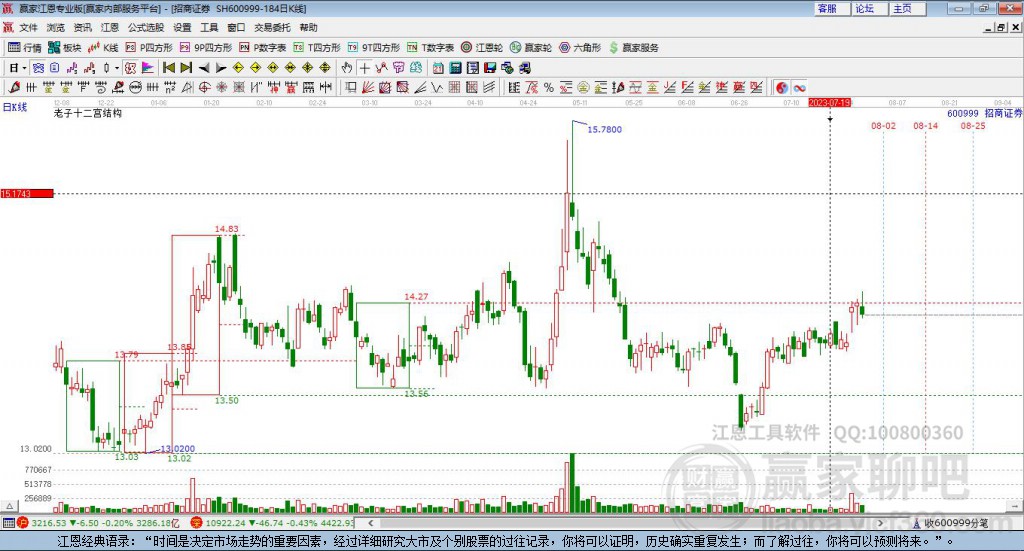The height and width of the screenshot is (551, 1024).
Task: Open the 文件 menu
Action: coord(28,27)
